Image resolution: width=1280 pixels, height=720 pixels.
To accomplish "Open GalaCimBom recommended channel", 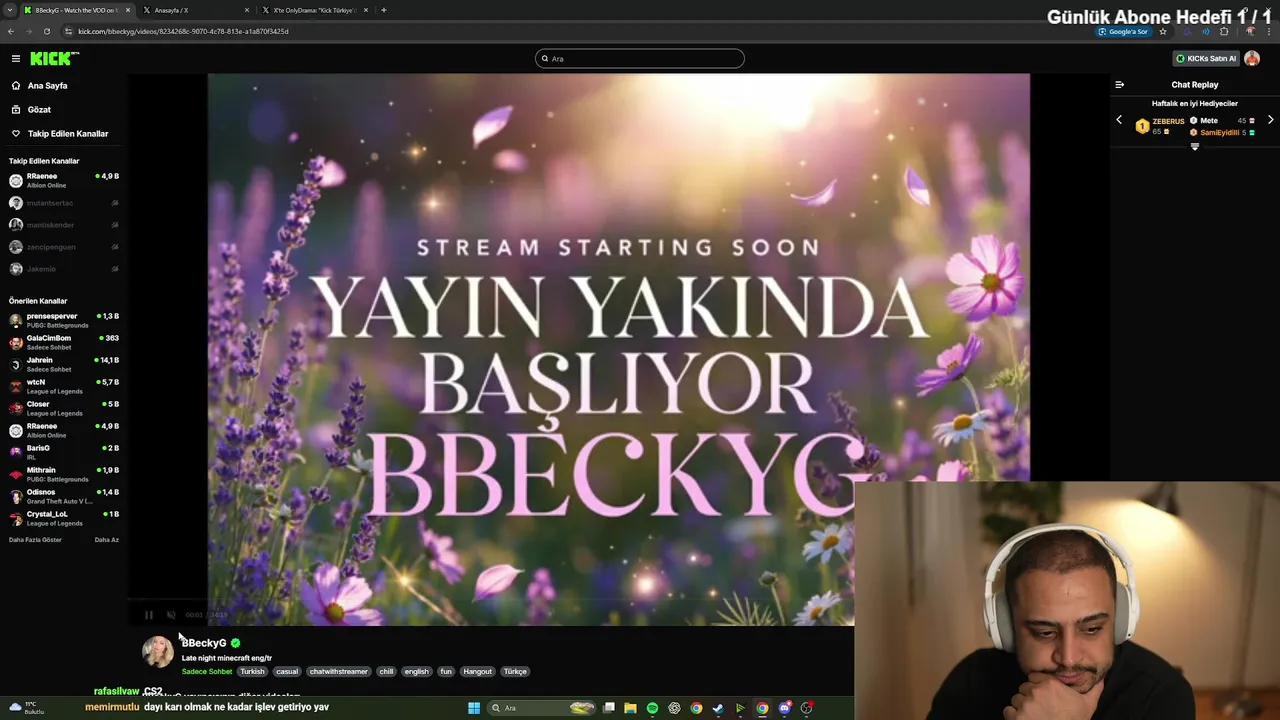I will click(64, 343).
